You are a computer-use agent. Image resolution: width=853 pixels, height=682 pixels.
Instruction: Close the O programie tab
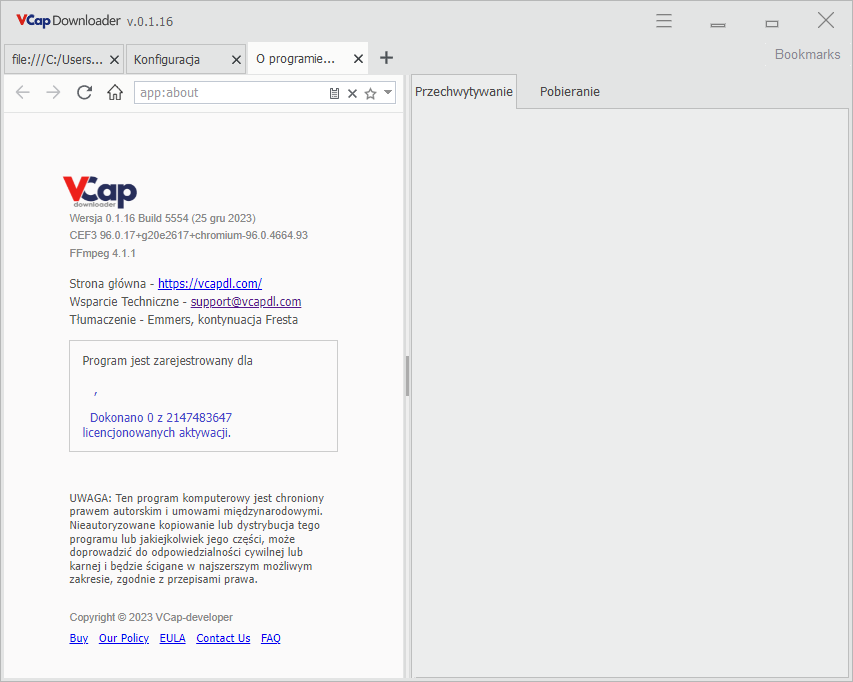click(358, 59)
